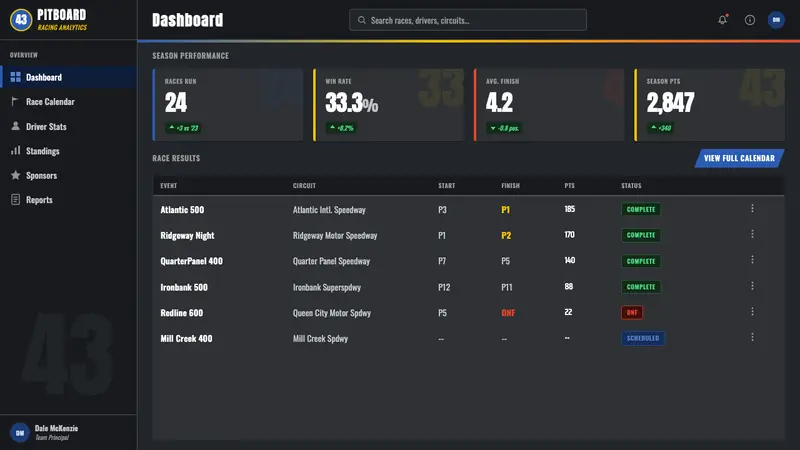Click the red DNF finish text
800x450 pixels.
pyautogui.click(x=508, y=313)
